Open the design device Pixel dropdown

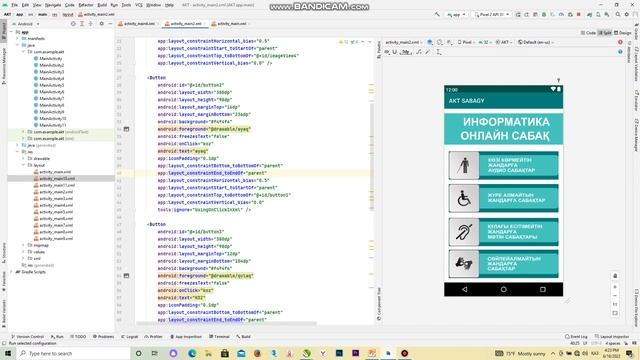click(466, 42)
